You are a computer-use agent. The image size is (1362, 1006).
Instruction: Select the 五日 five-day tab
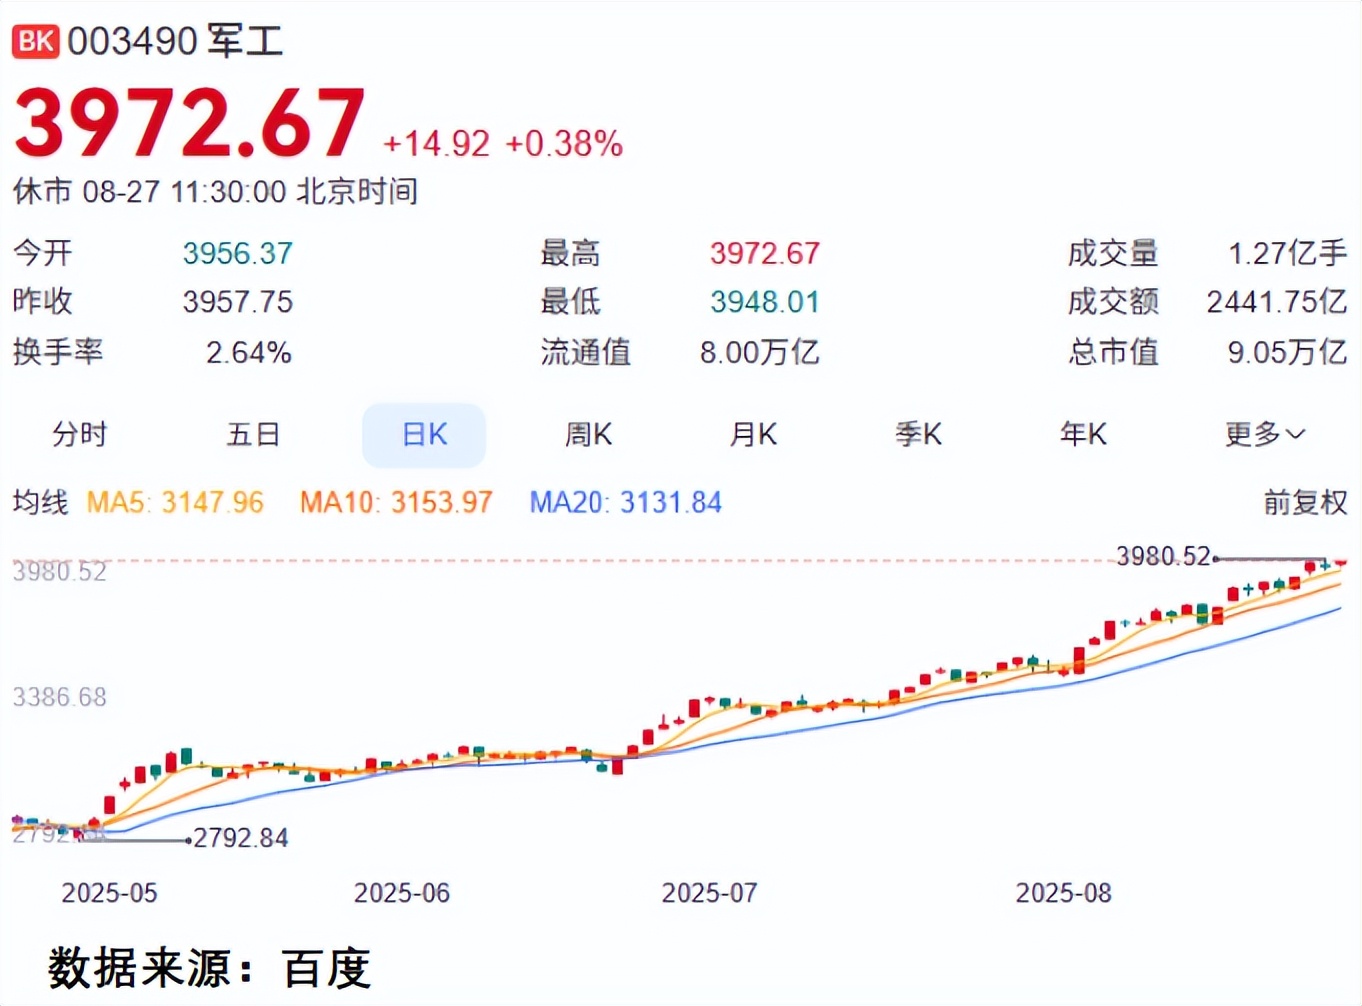pos(253,435)
